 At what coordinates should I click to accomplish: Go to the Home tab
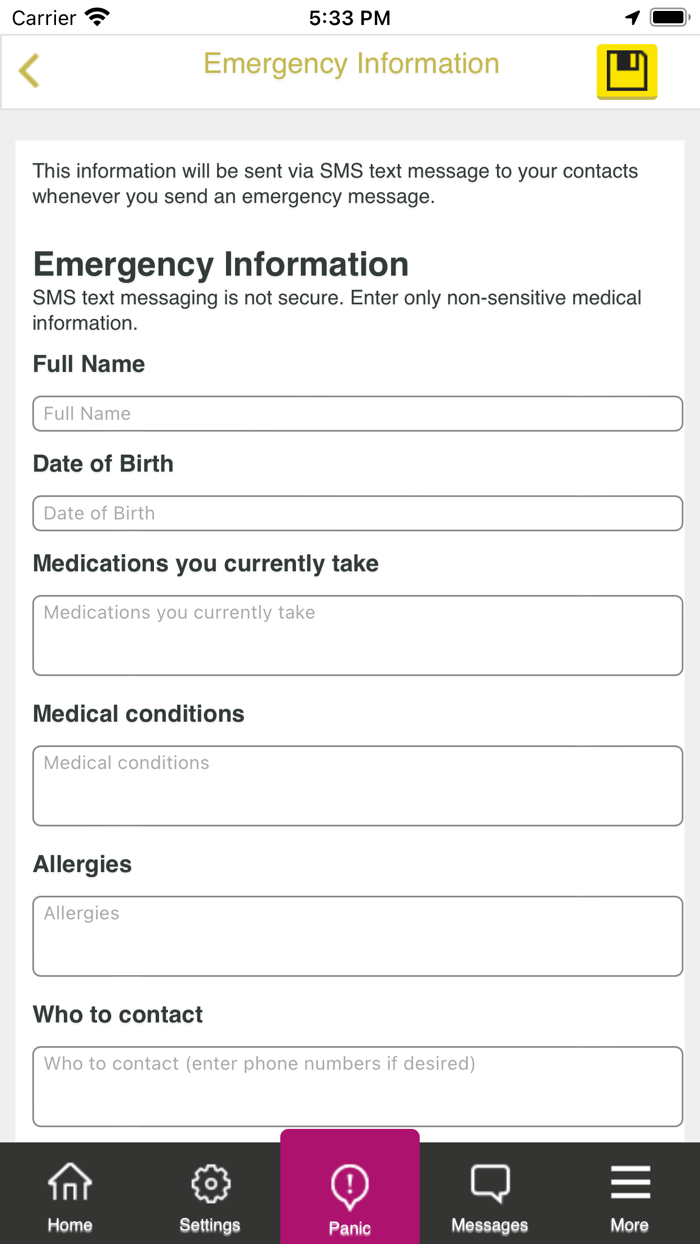pos(70,1197)
